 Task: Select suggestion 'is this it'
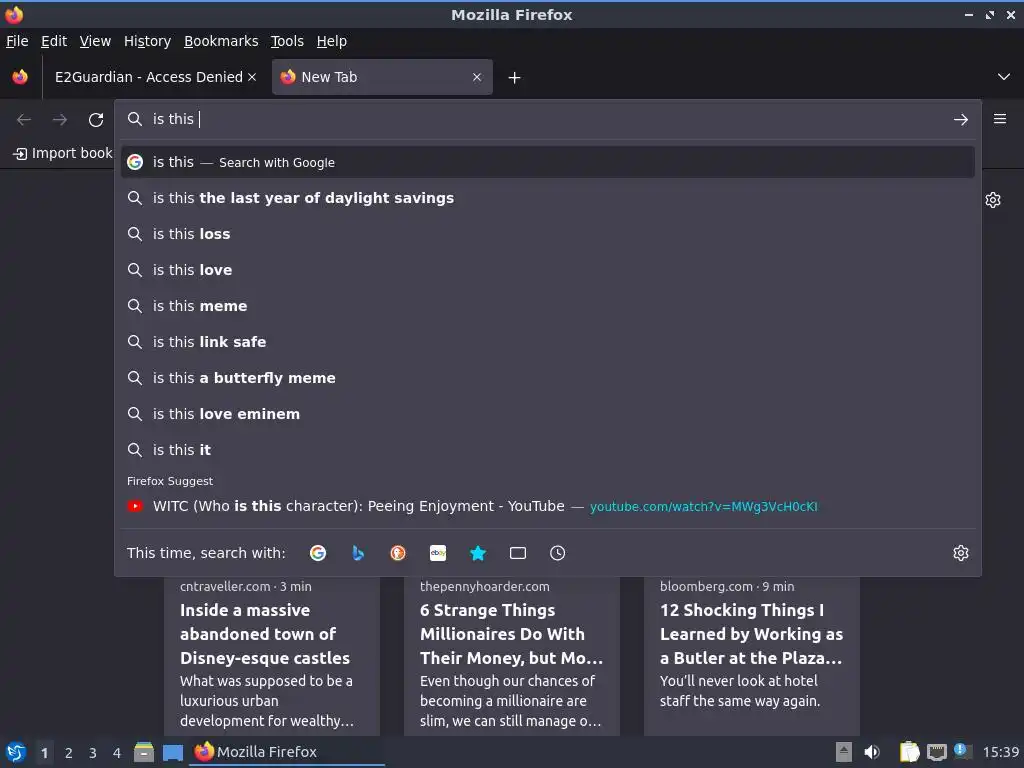pos(548,449)
